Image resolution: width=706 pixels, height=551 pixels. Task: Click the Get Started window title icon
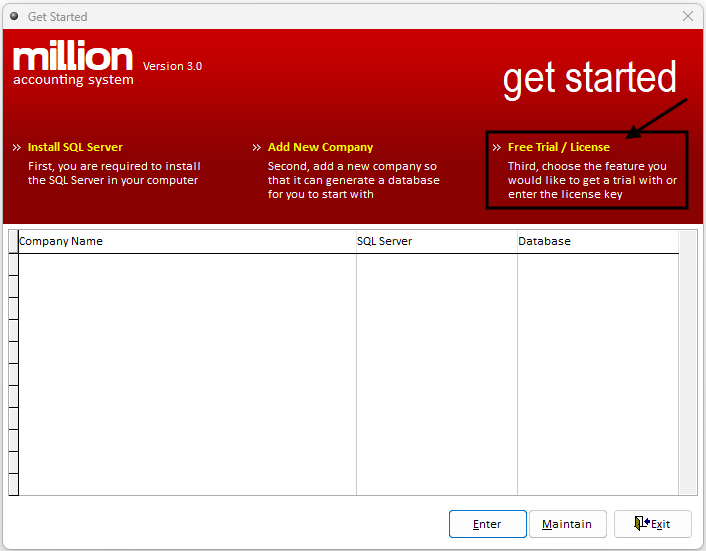coord(14,16)
